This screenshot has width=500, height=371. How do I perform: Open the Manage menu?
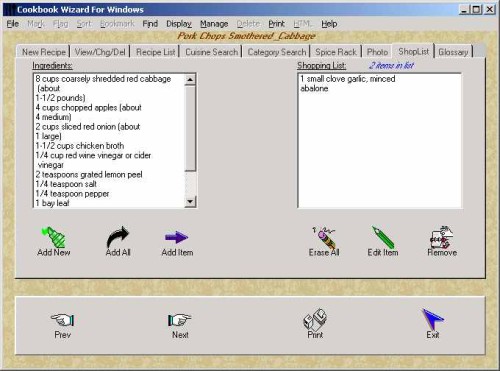pos(214,24)
